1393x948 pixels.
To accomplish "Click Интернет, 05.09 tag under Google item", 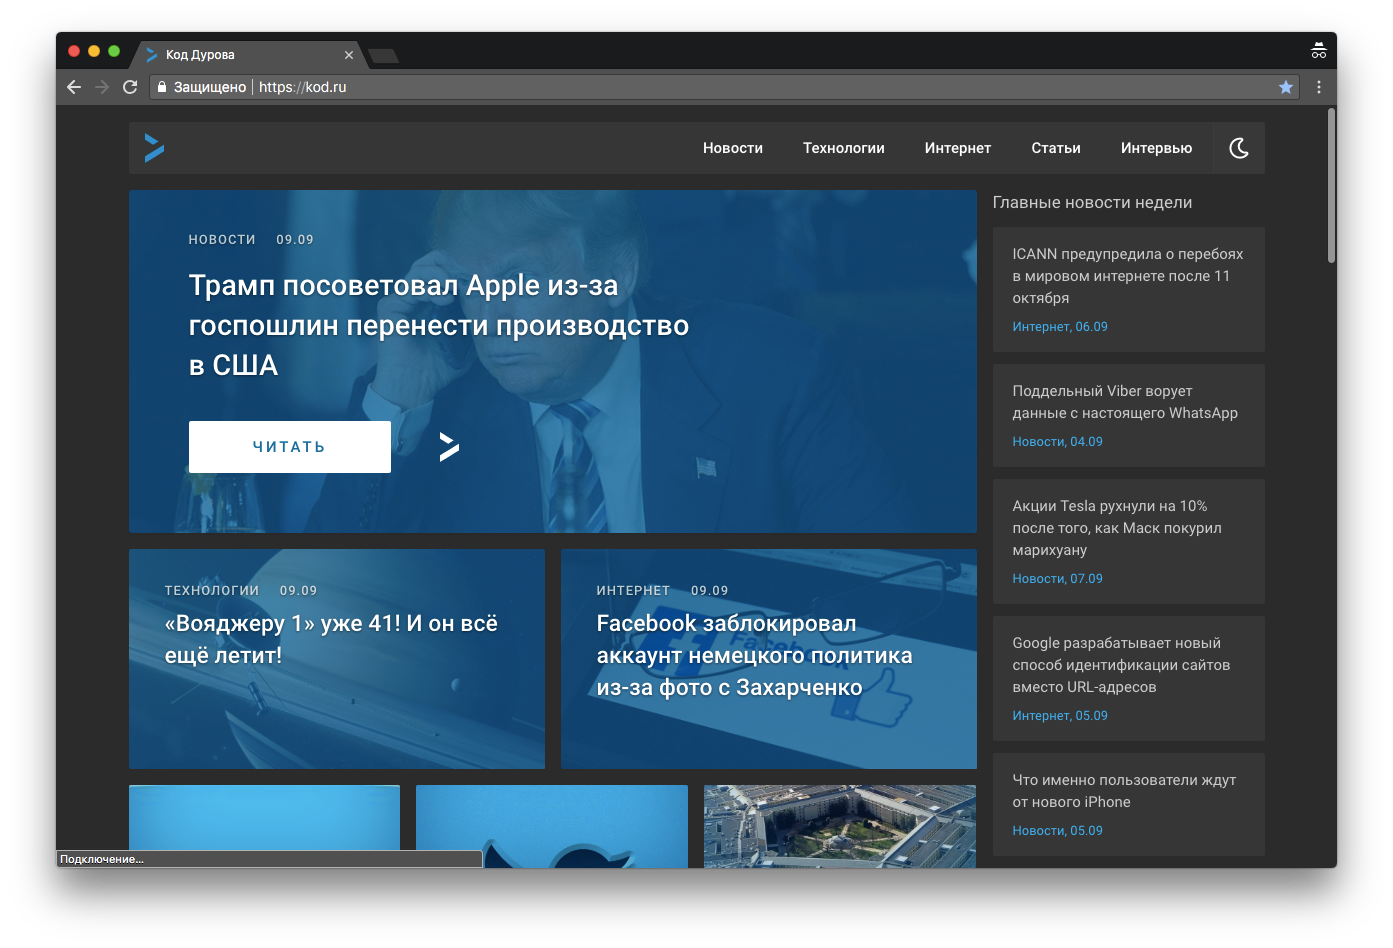I will (x=1060, y=716).
